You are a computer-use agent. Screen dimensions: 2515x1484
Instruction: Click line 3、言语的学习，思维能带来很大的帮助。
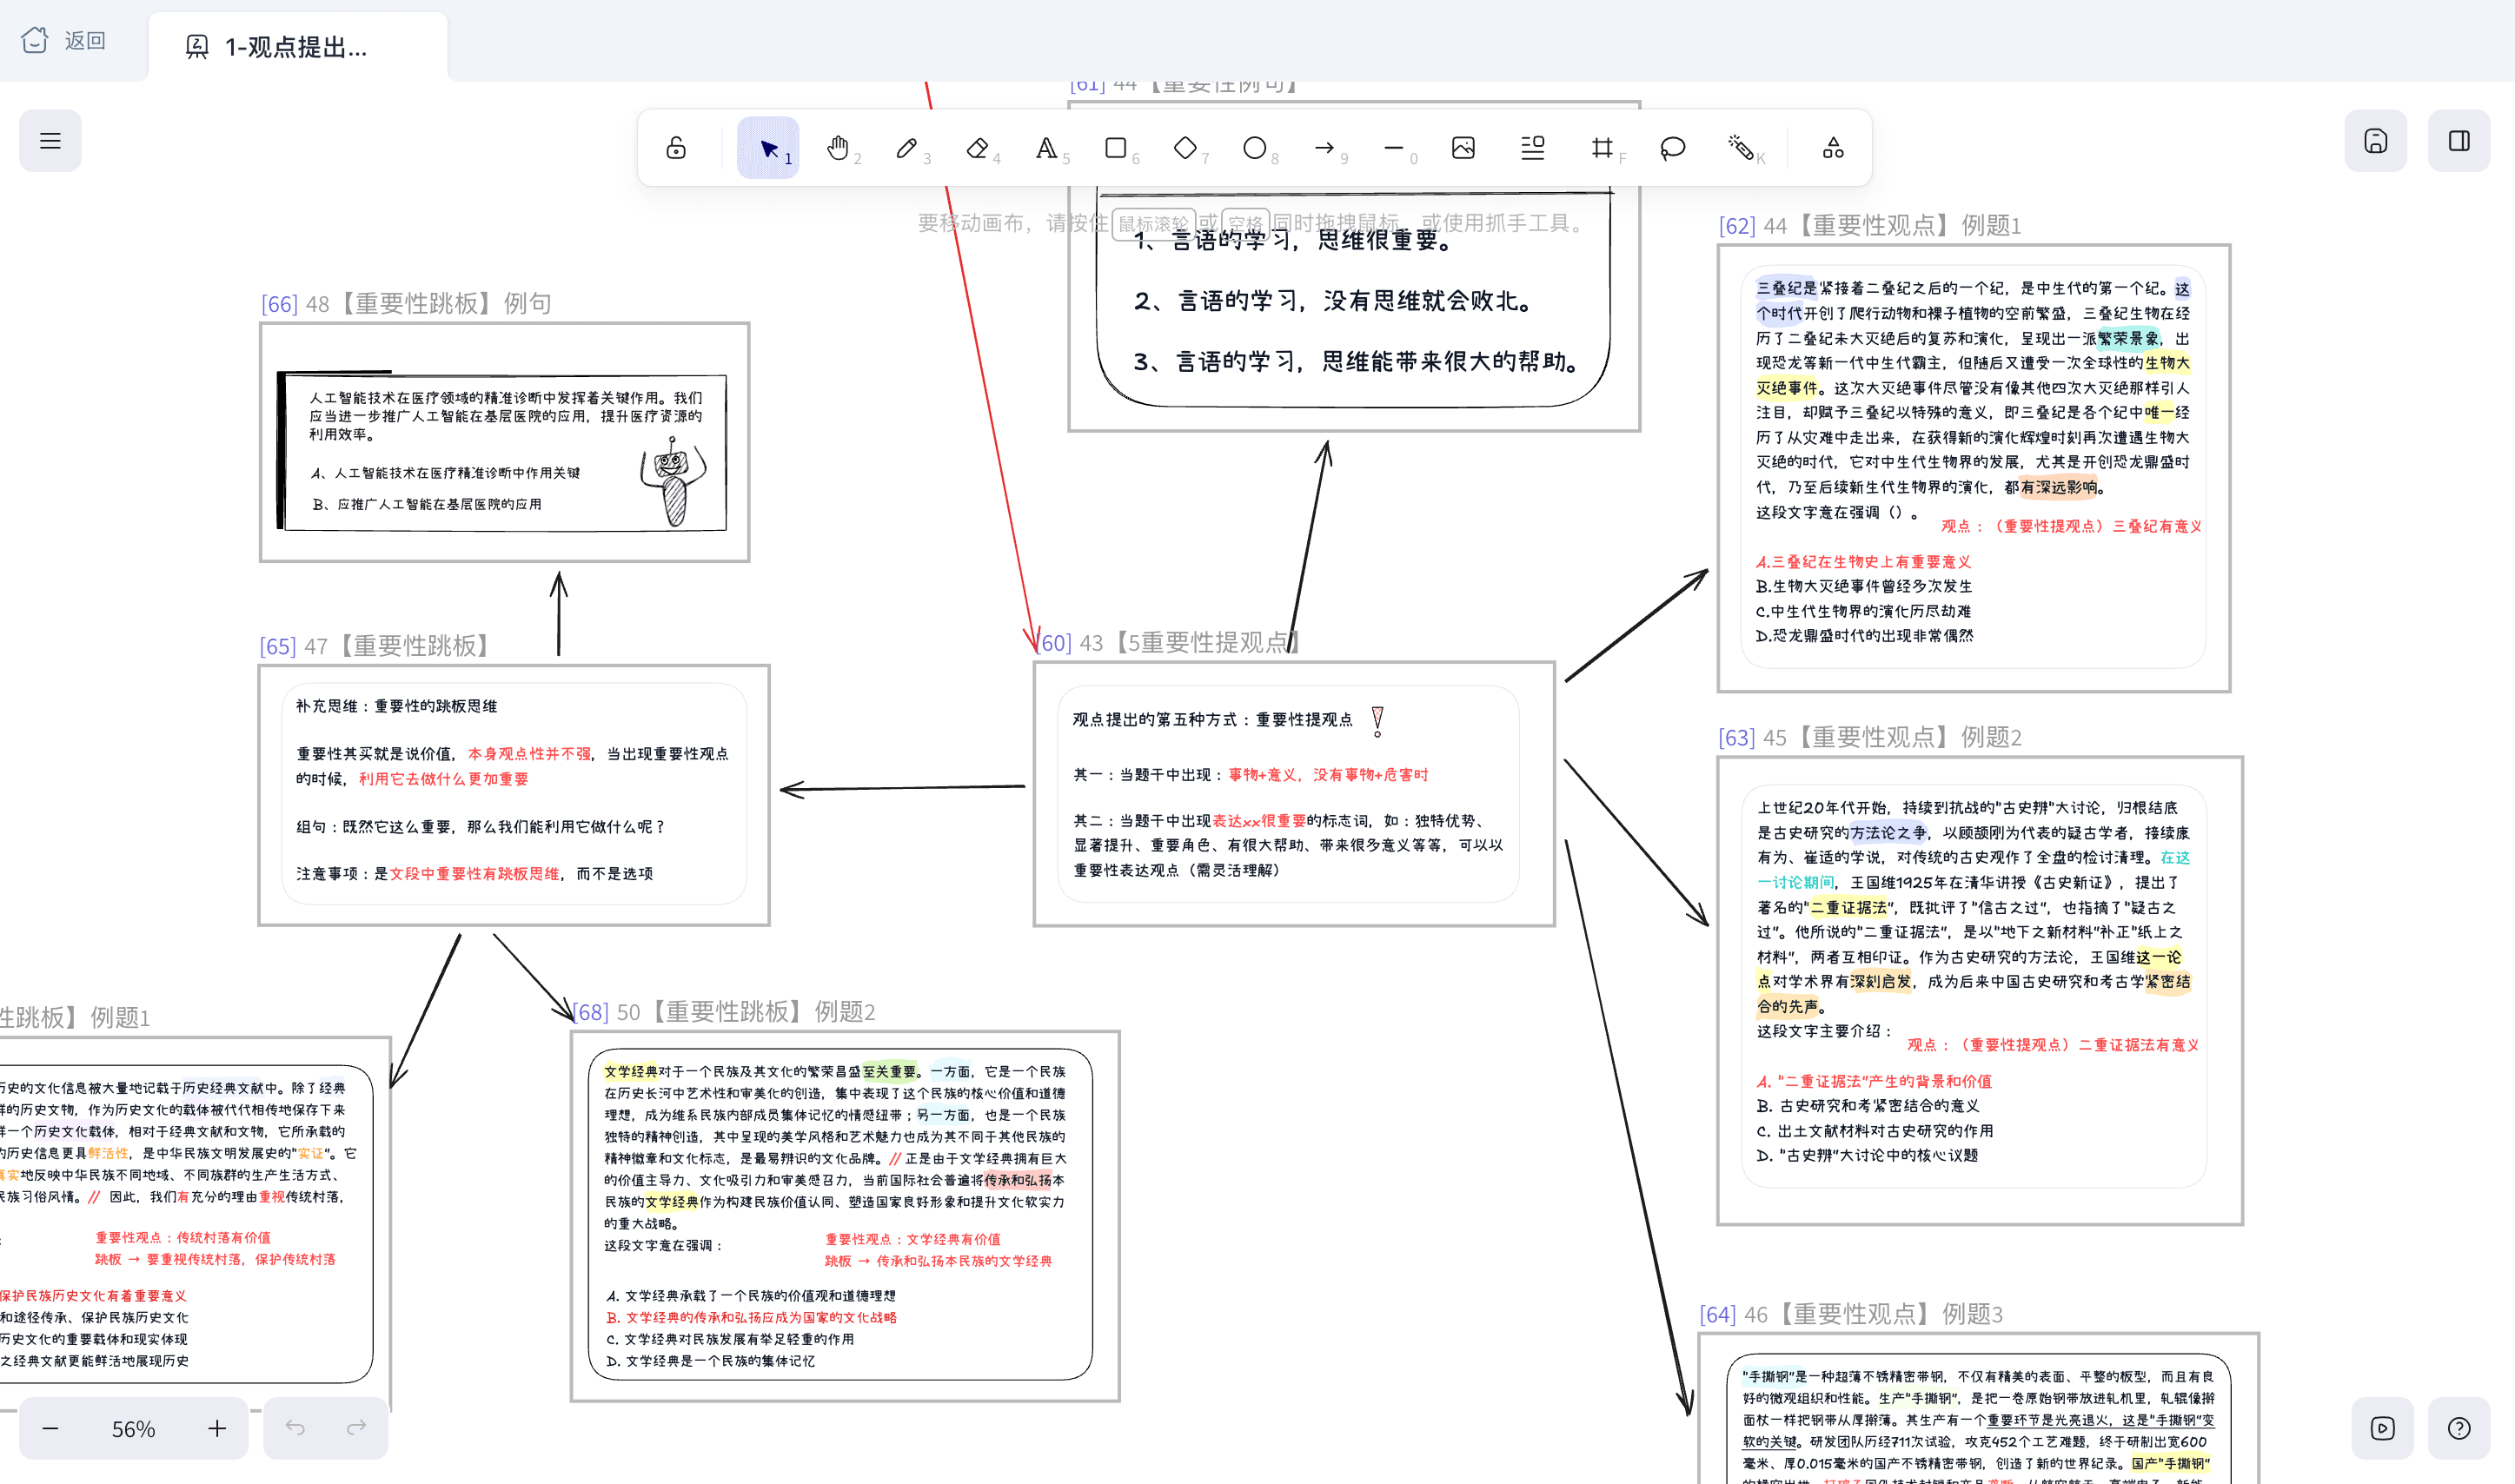click(1357, 361)
